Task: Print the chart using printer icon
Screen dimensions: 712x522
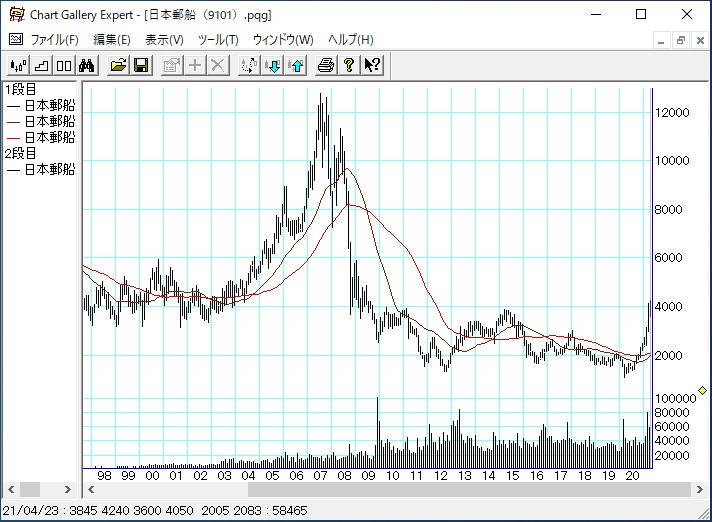Action: (x=325, y=66)
